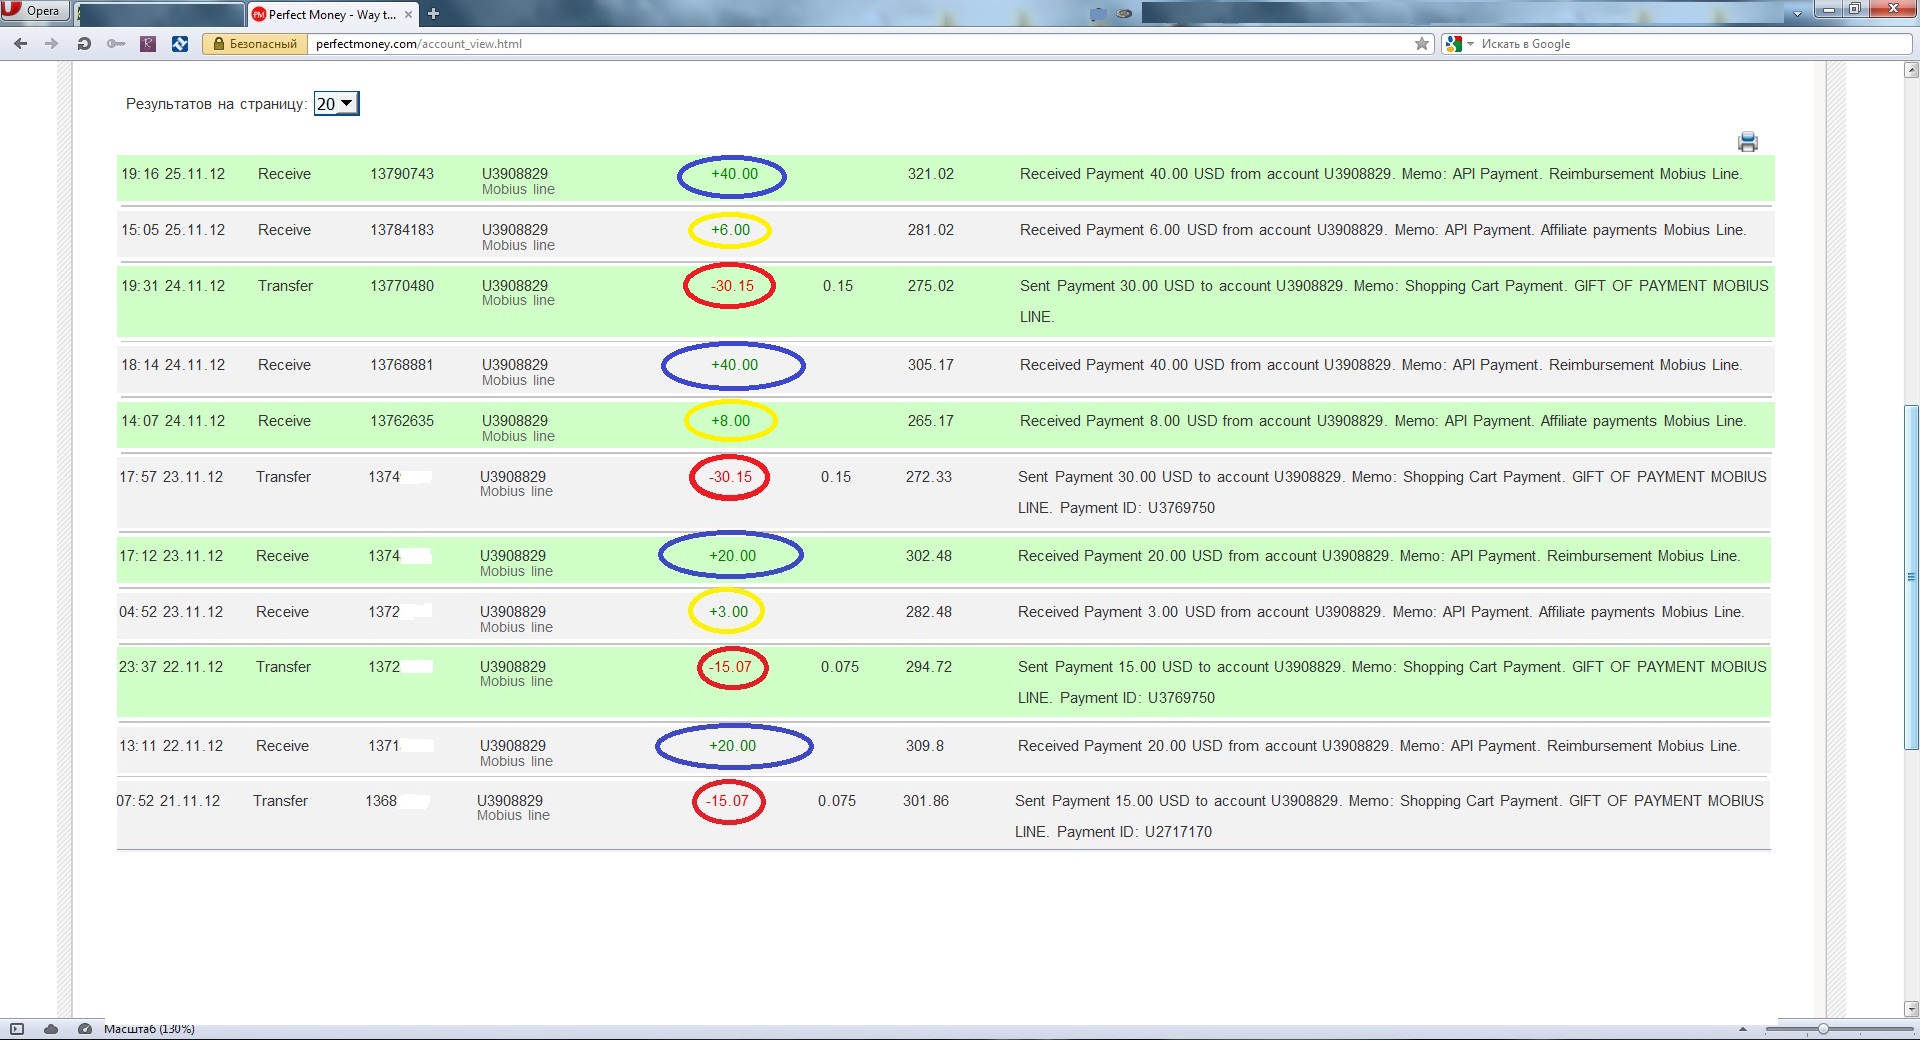1920x1040 pixels.
Task: Click the date 07:52 21.11.12
Action: pos(168,801)
